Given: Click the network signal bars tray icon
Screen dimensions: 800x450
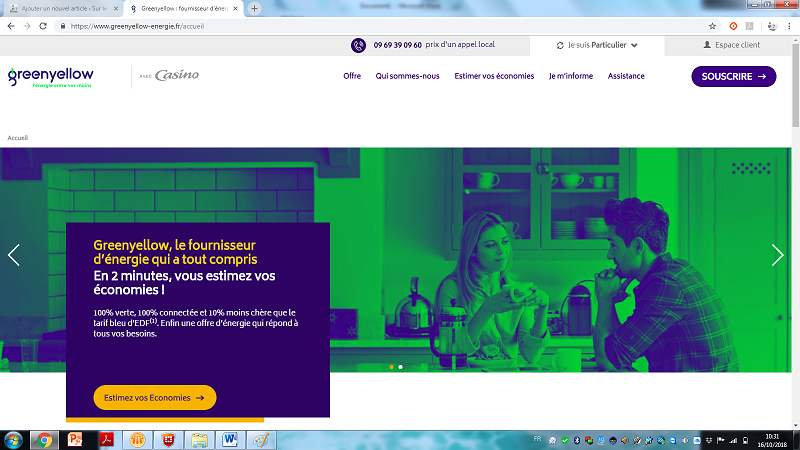Looking at the screenshot, I should click(733, 440).
